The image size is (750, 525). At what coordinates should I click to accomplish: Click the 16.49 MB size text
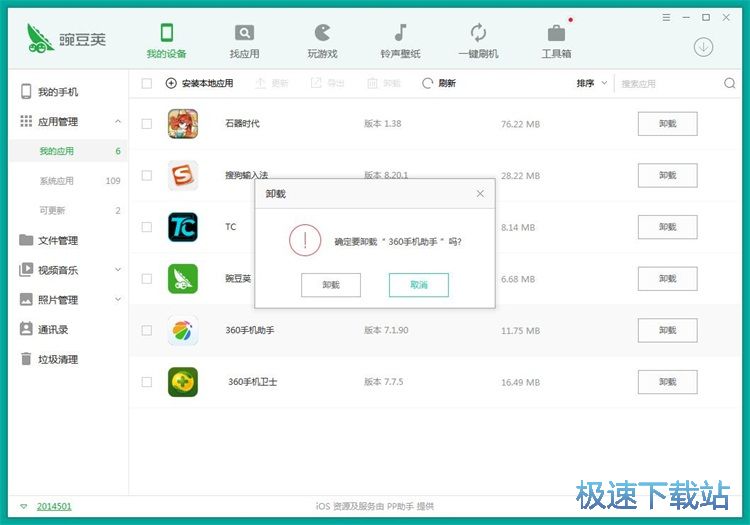pos(520,383)
